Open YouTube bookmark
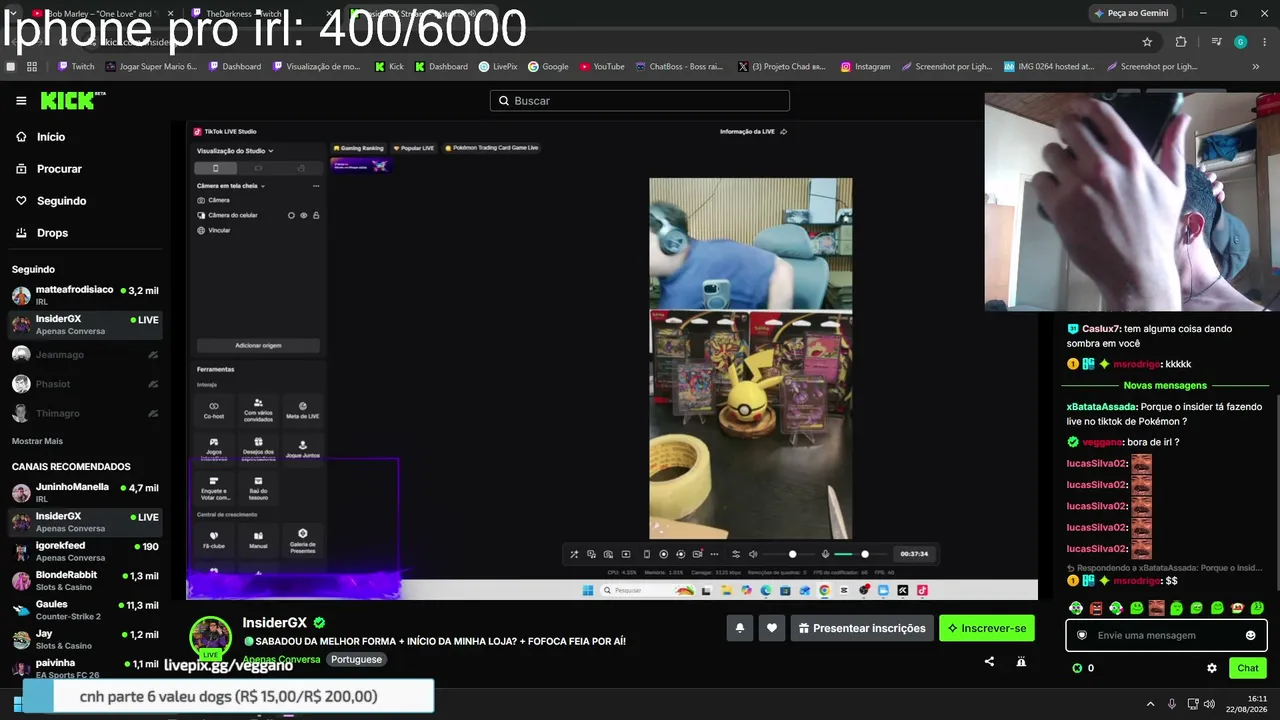This screenshot has height=720, width=1280. click(601, 67)
